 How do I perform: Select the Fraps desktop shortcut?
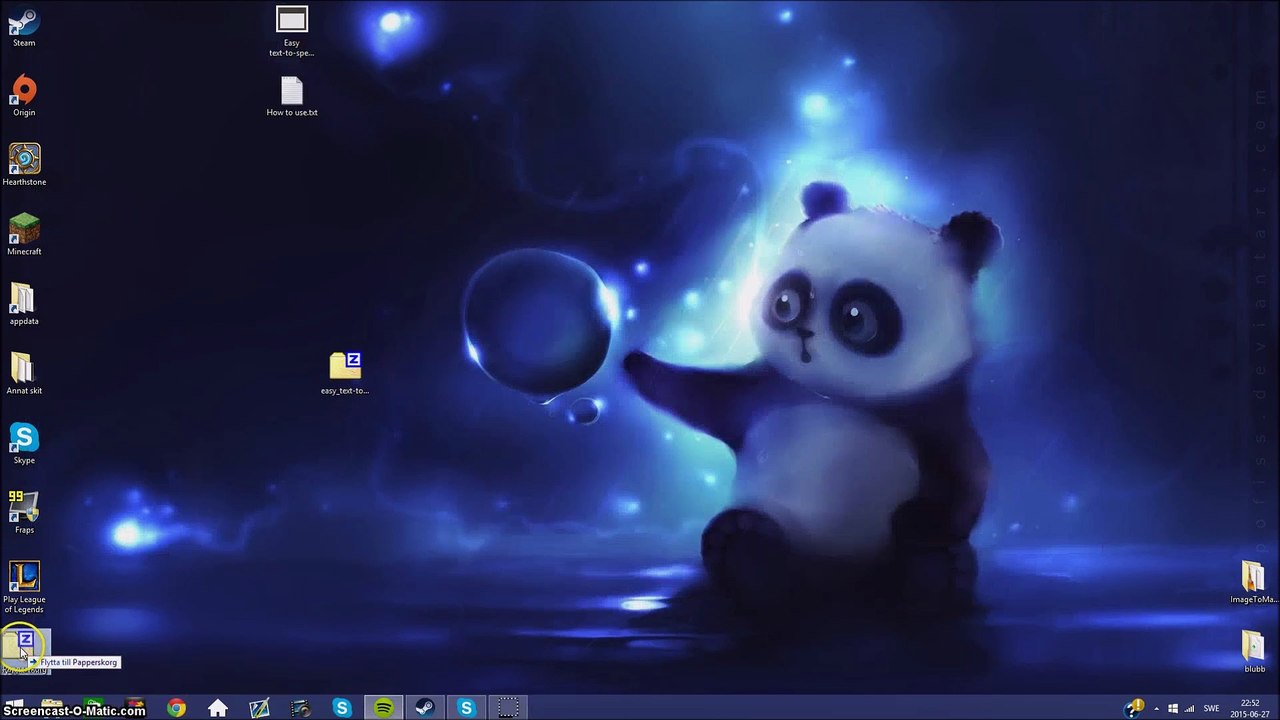coord(24,513)
